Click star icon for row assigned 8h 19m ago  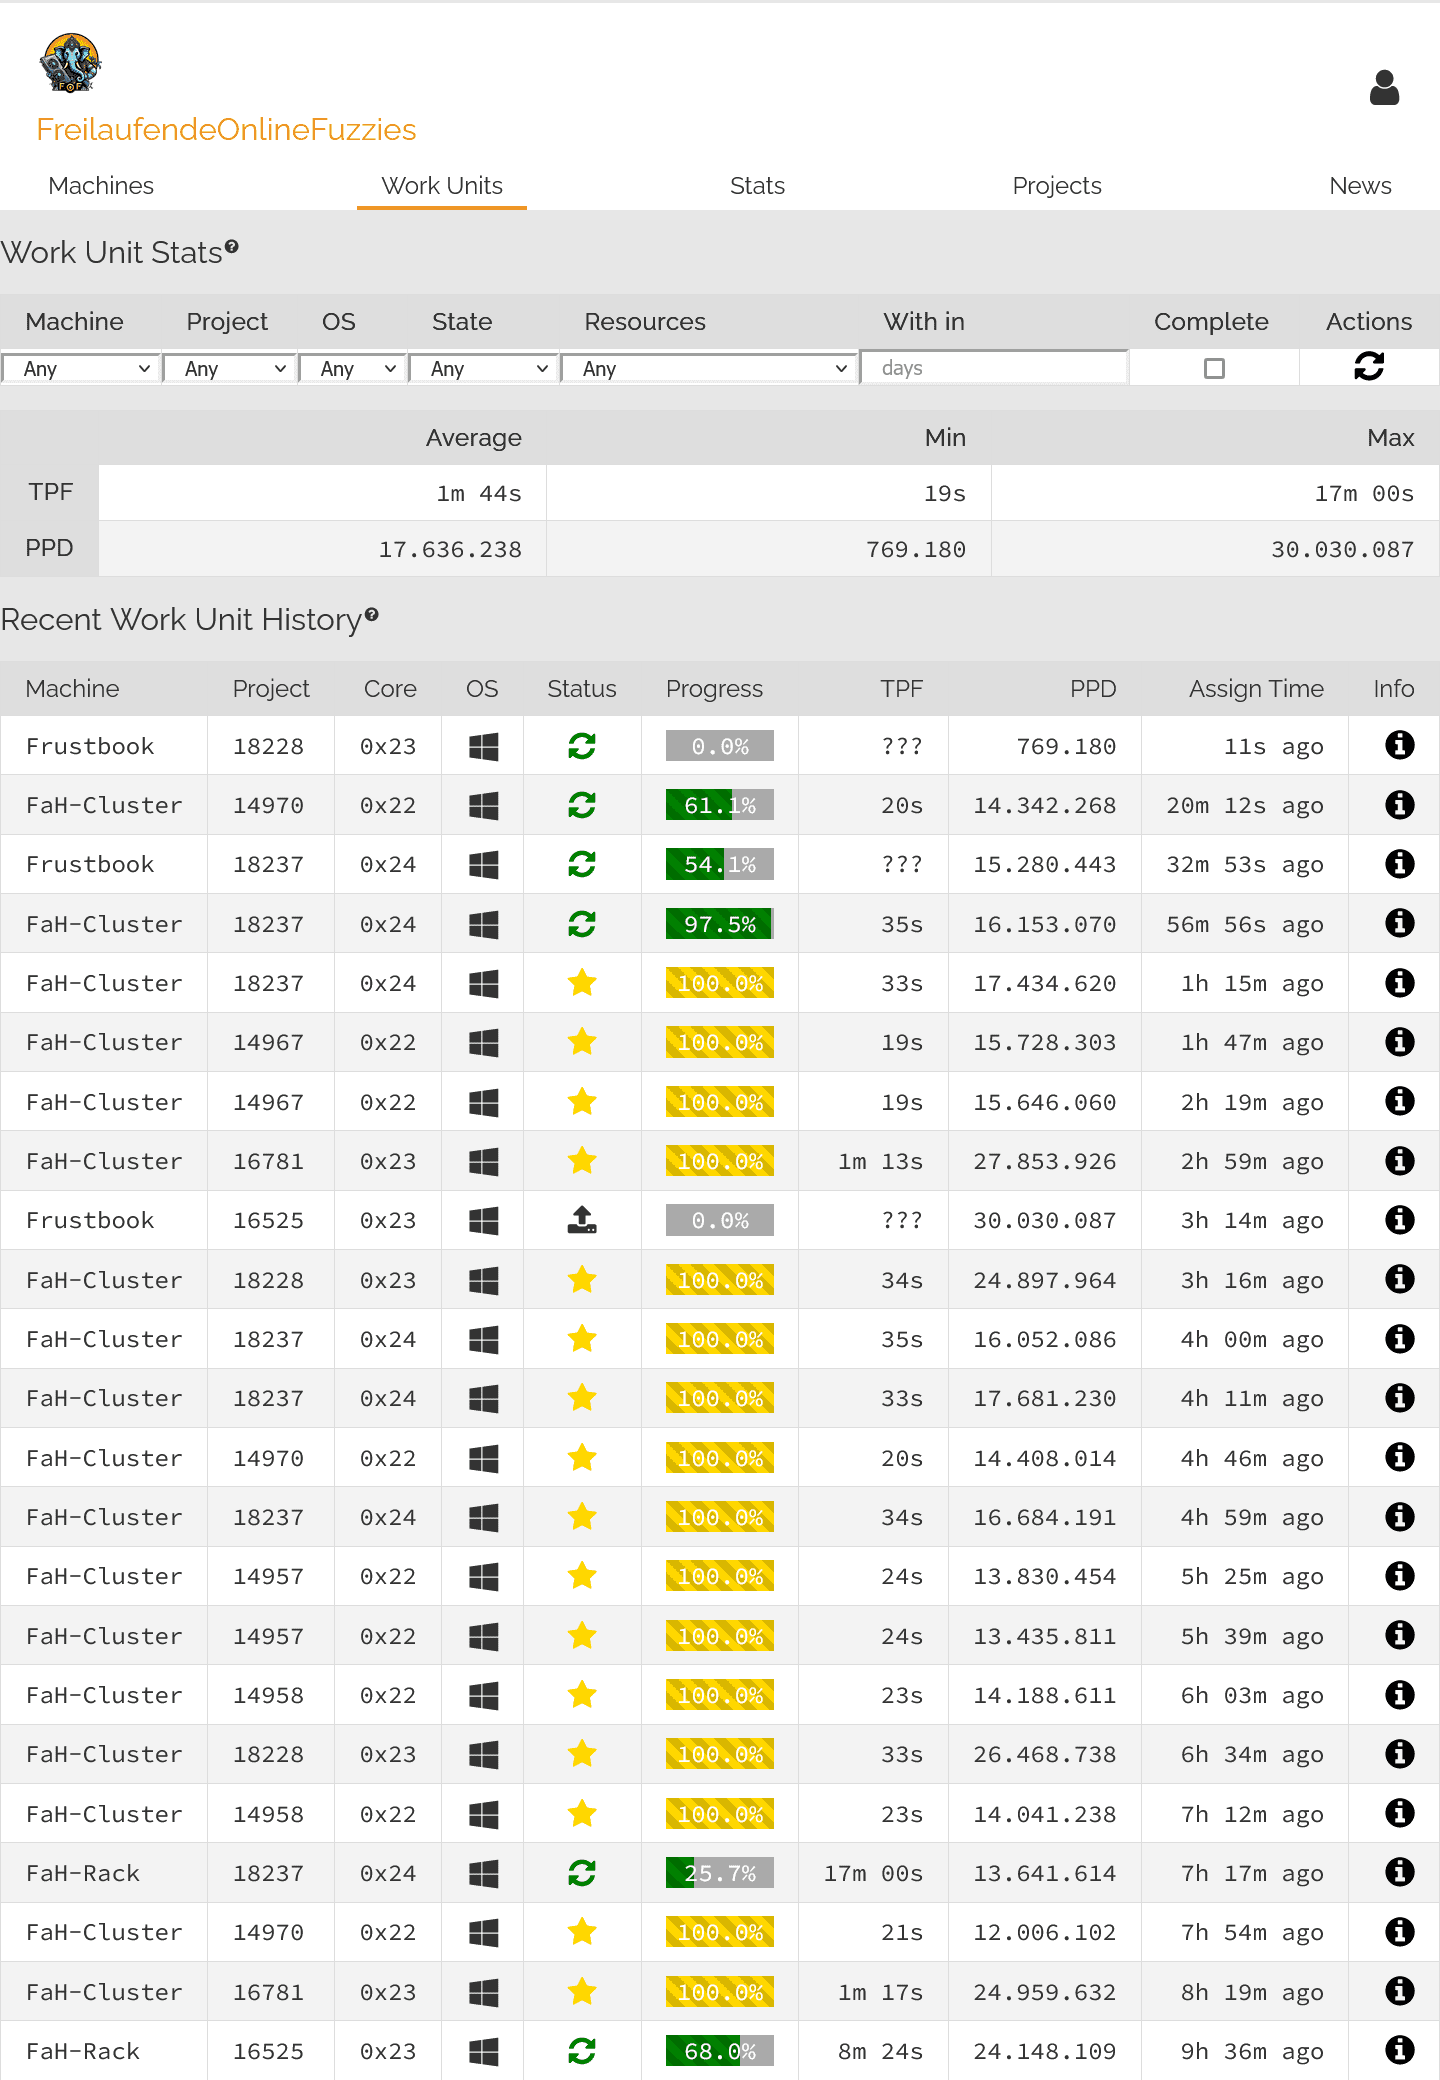582,1992
